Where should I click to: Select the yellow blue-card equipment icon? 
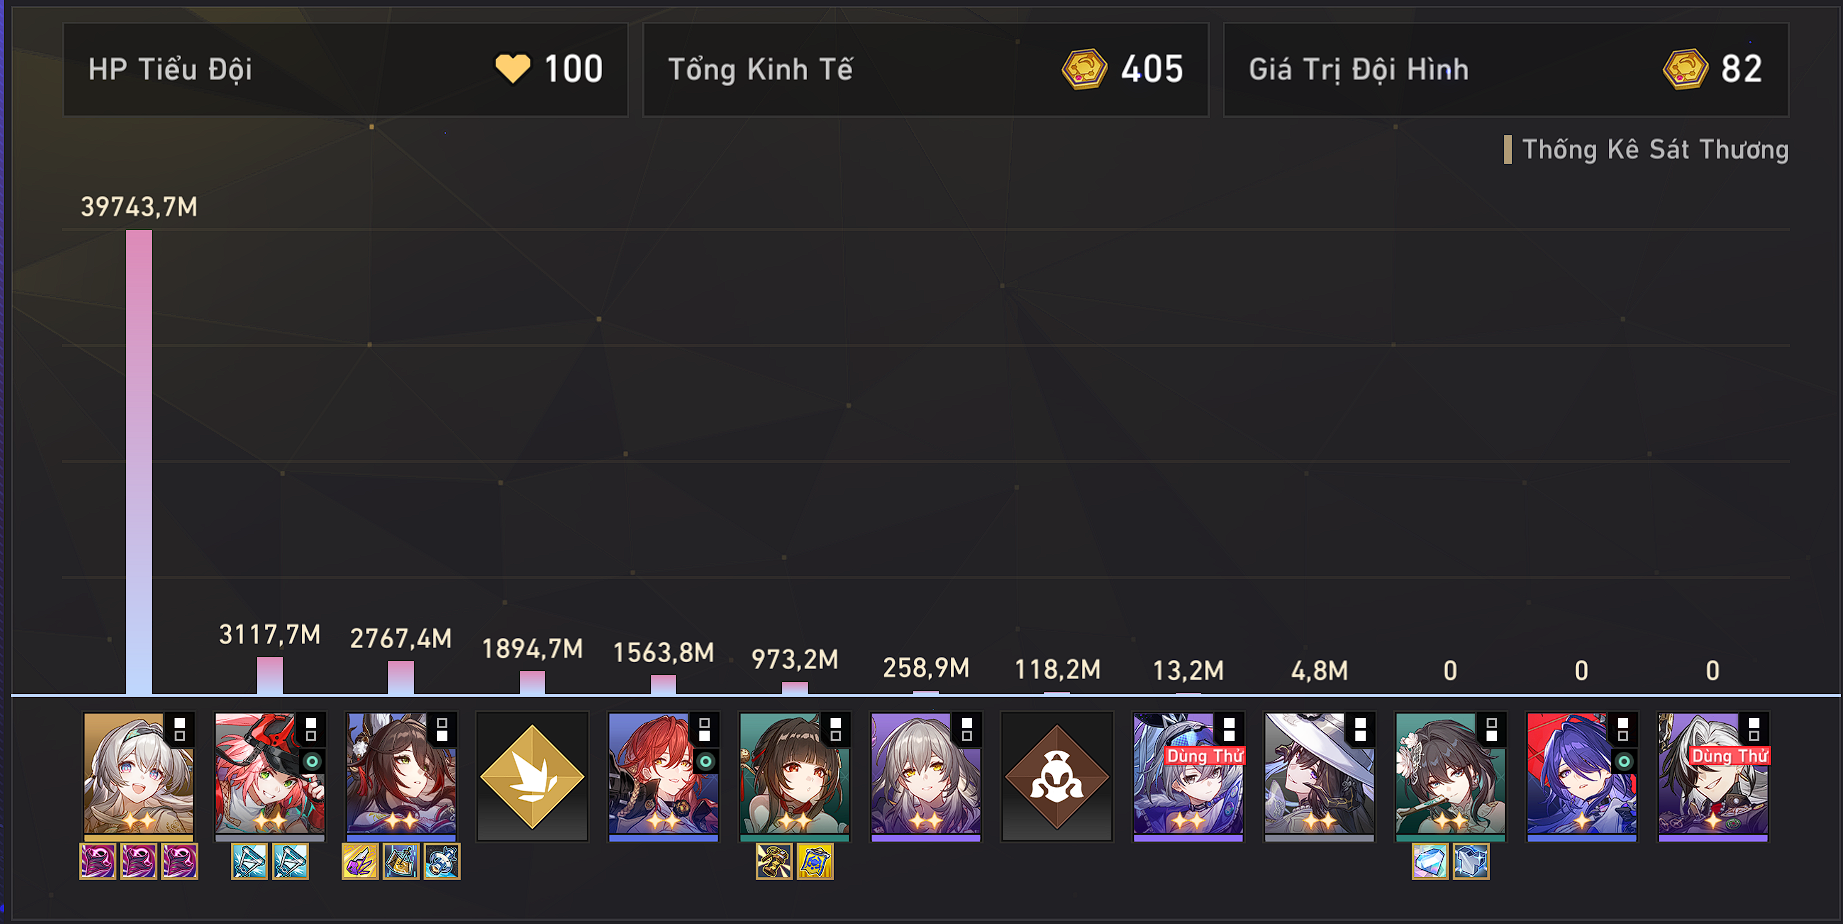(x=815, y=861)
